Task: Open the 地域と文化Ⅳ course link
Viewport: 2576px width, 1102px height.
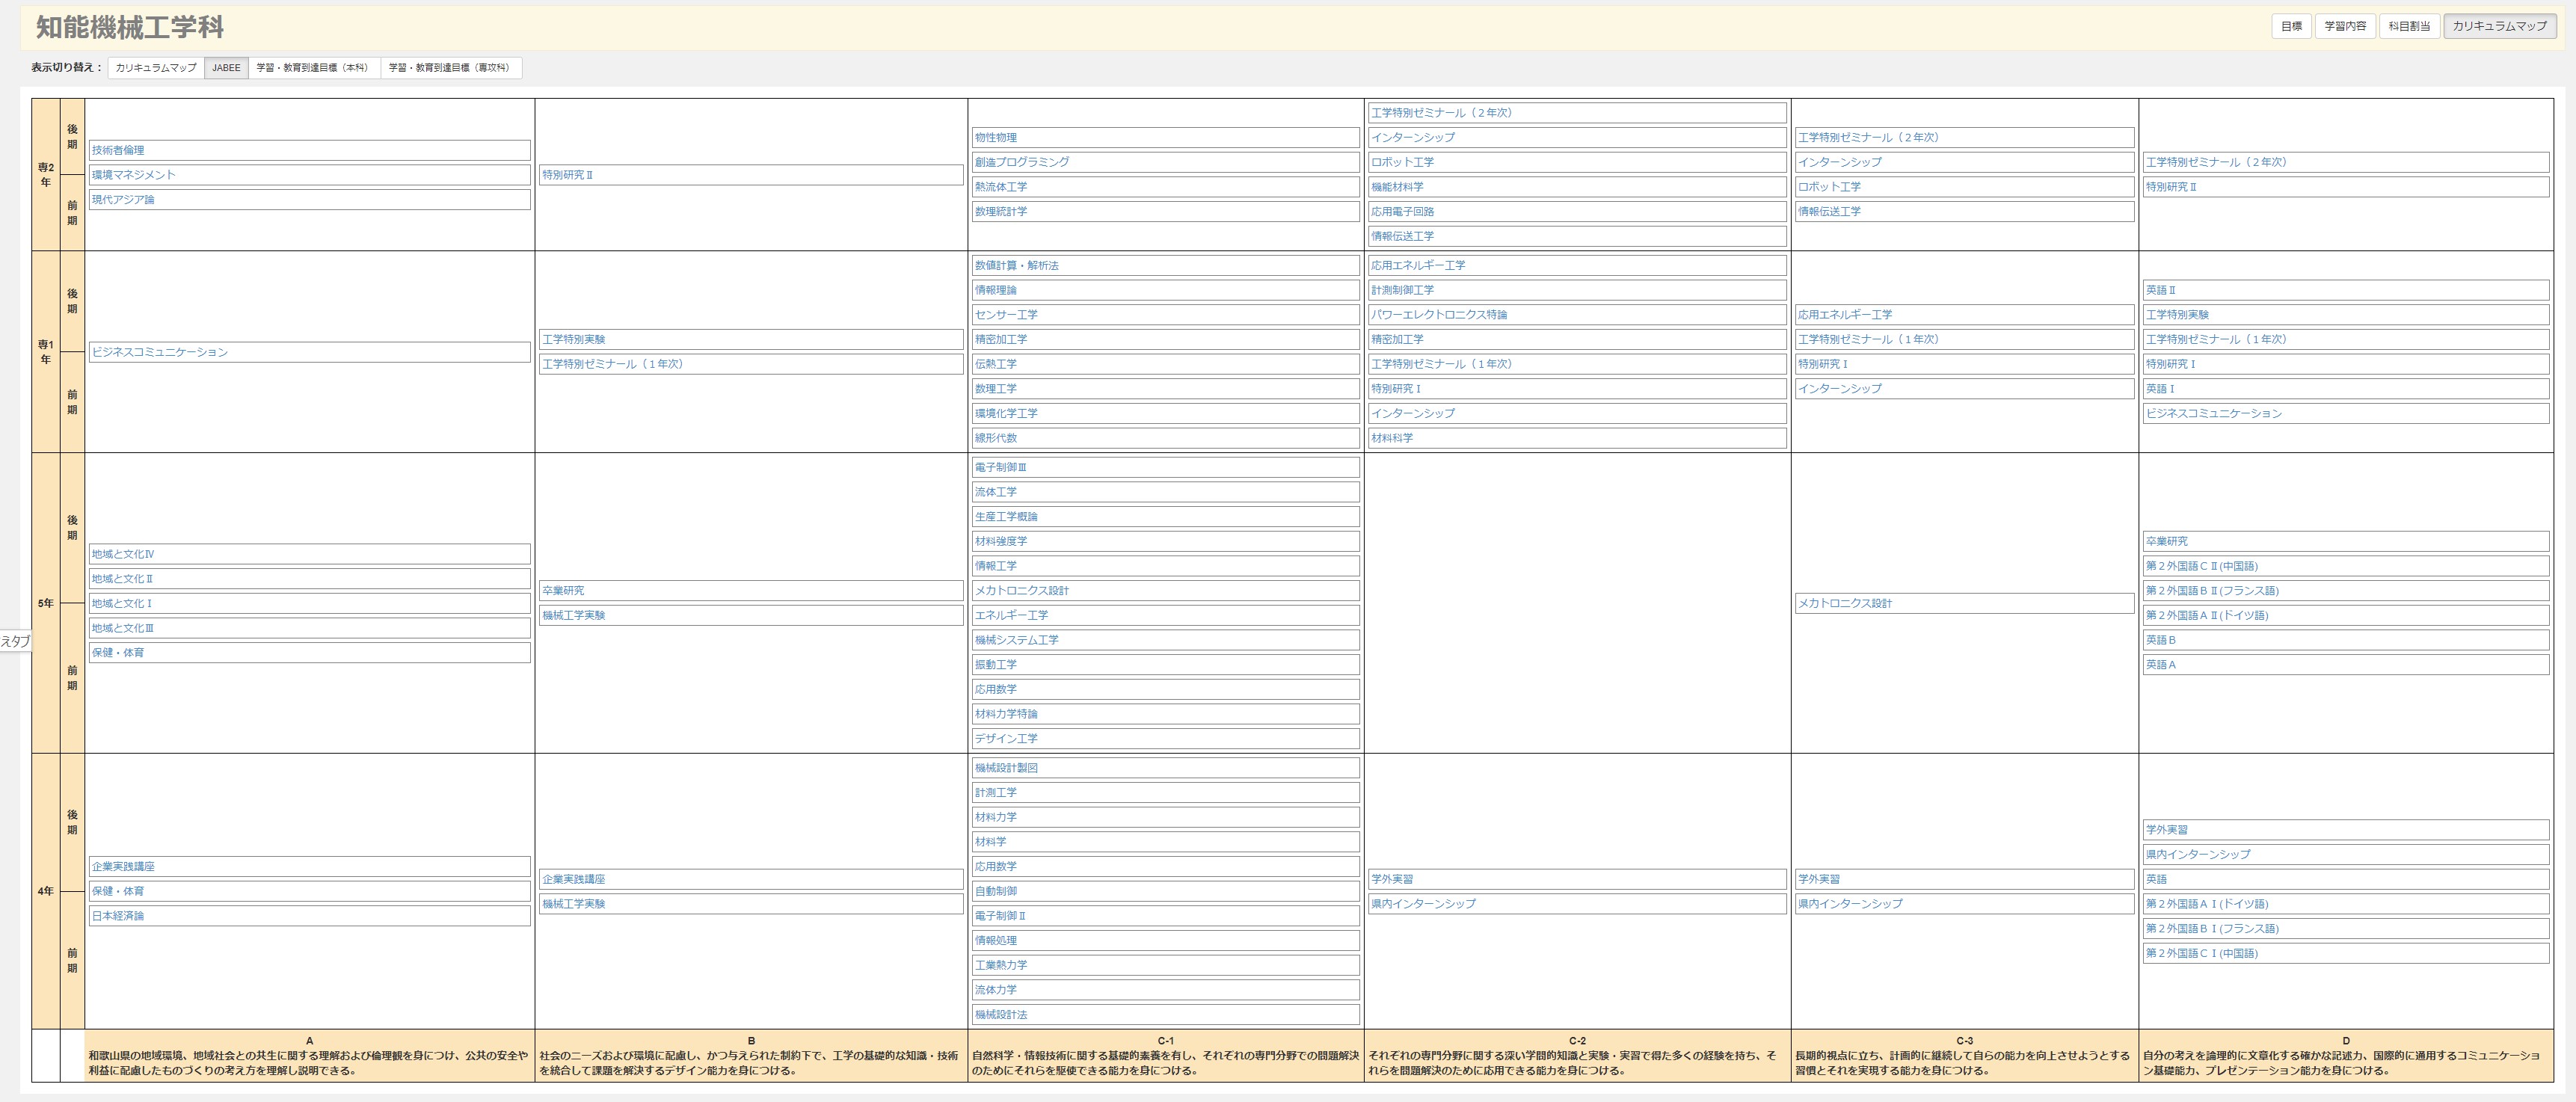Action: coord(123,554)
